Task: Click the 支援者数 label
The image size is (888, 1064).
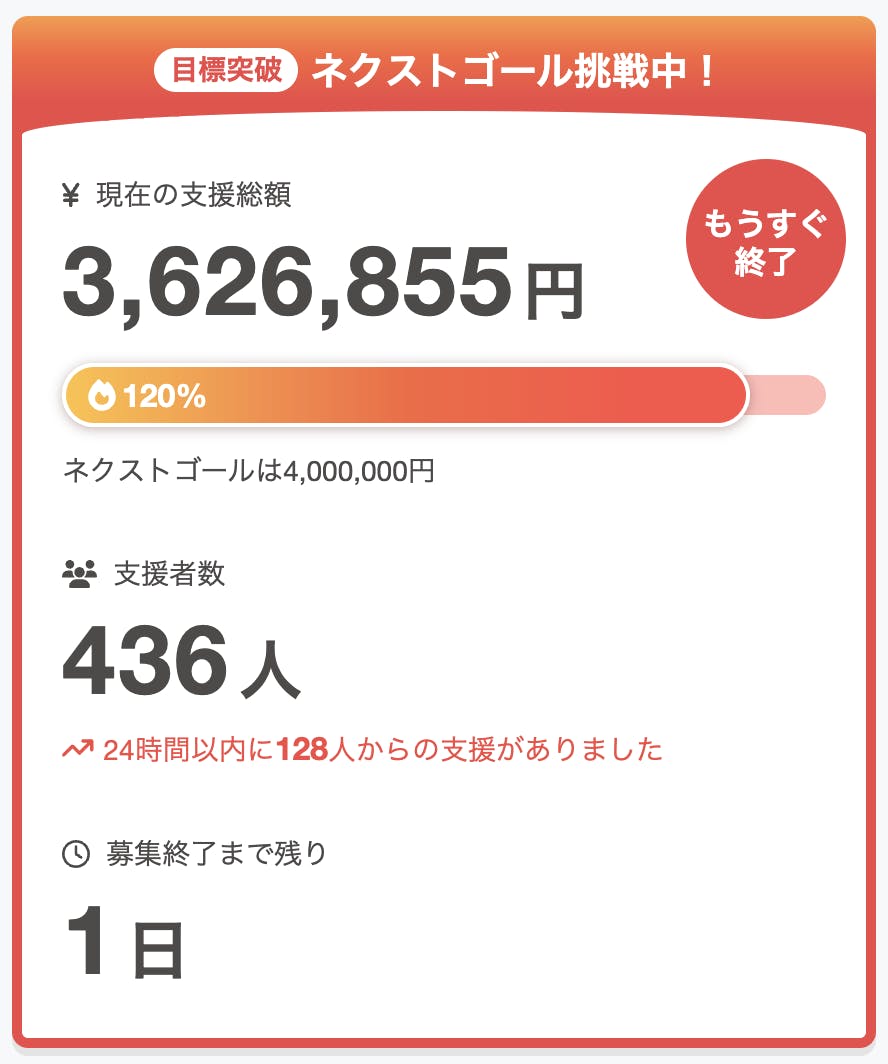Action: tap(170, 574)
